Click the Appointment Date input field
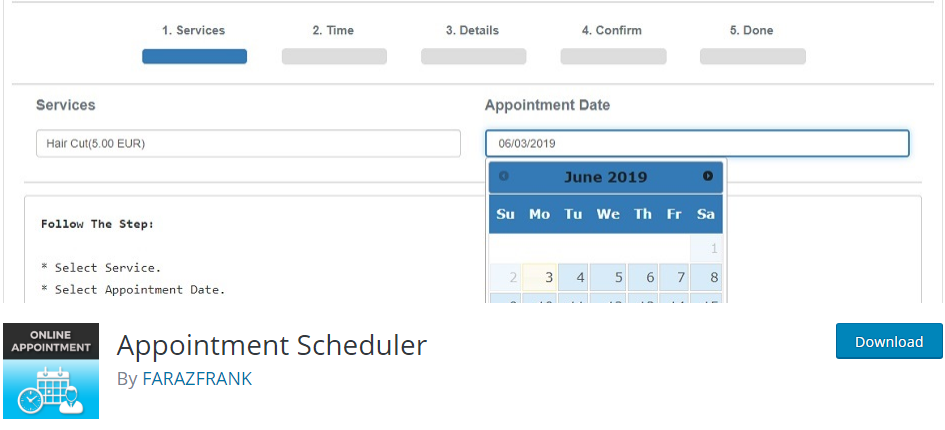Viewport: 945px width, 430px height. tap(697, 143)
